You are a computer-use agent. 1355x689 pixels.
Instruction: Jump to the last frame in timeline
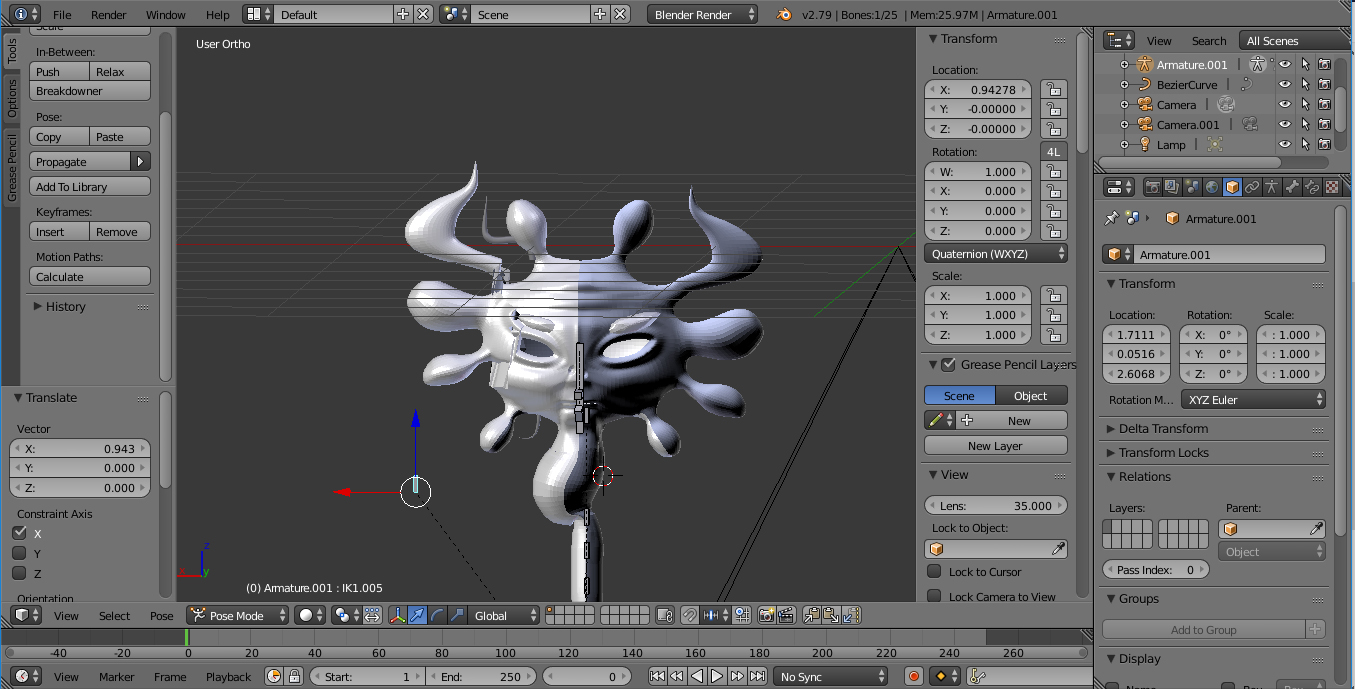click(757, 677)
